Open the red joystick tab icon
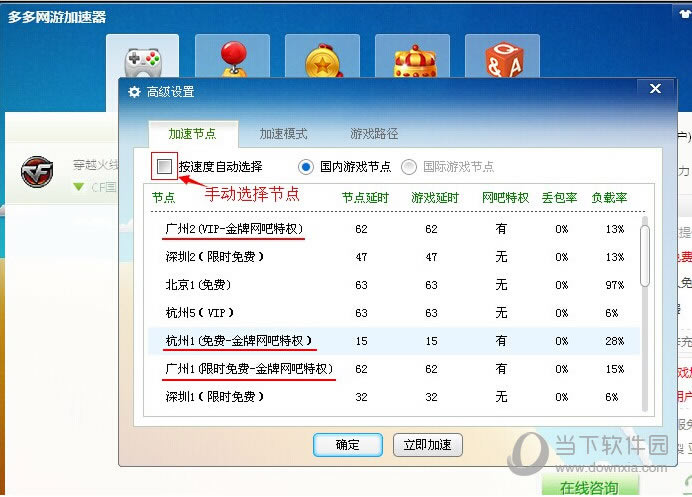Viewport: 692px width, 497px height. point(233,58)
